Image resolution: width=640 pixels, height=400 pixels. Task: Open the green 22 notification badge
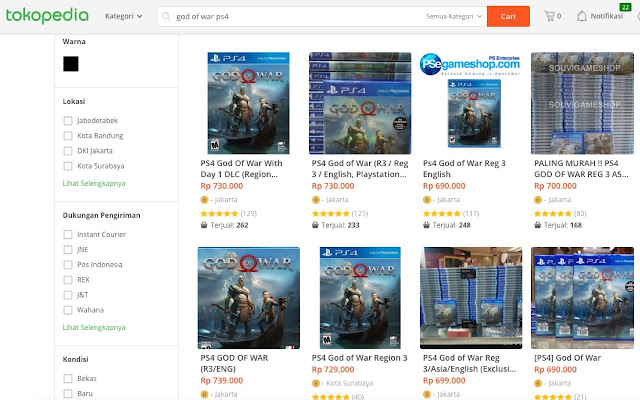coord(625,7)
